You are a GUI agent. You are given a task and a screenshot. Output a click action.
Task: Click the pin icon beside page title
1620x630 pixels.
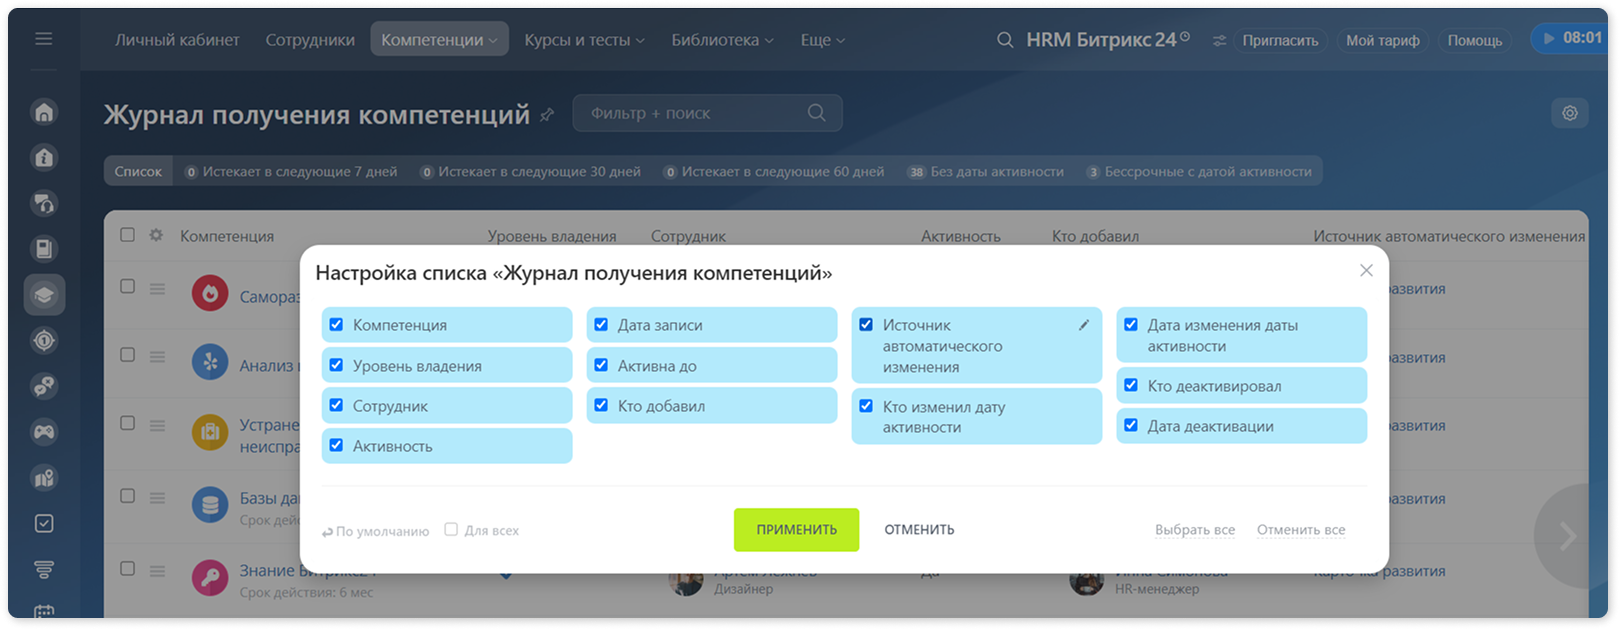pyautogui.click(x=547, y=115)
